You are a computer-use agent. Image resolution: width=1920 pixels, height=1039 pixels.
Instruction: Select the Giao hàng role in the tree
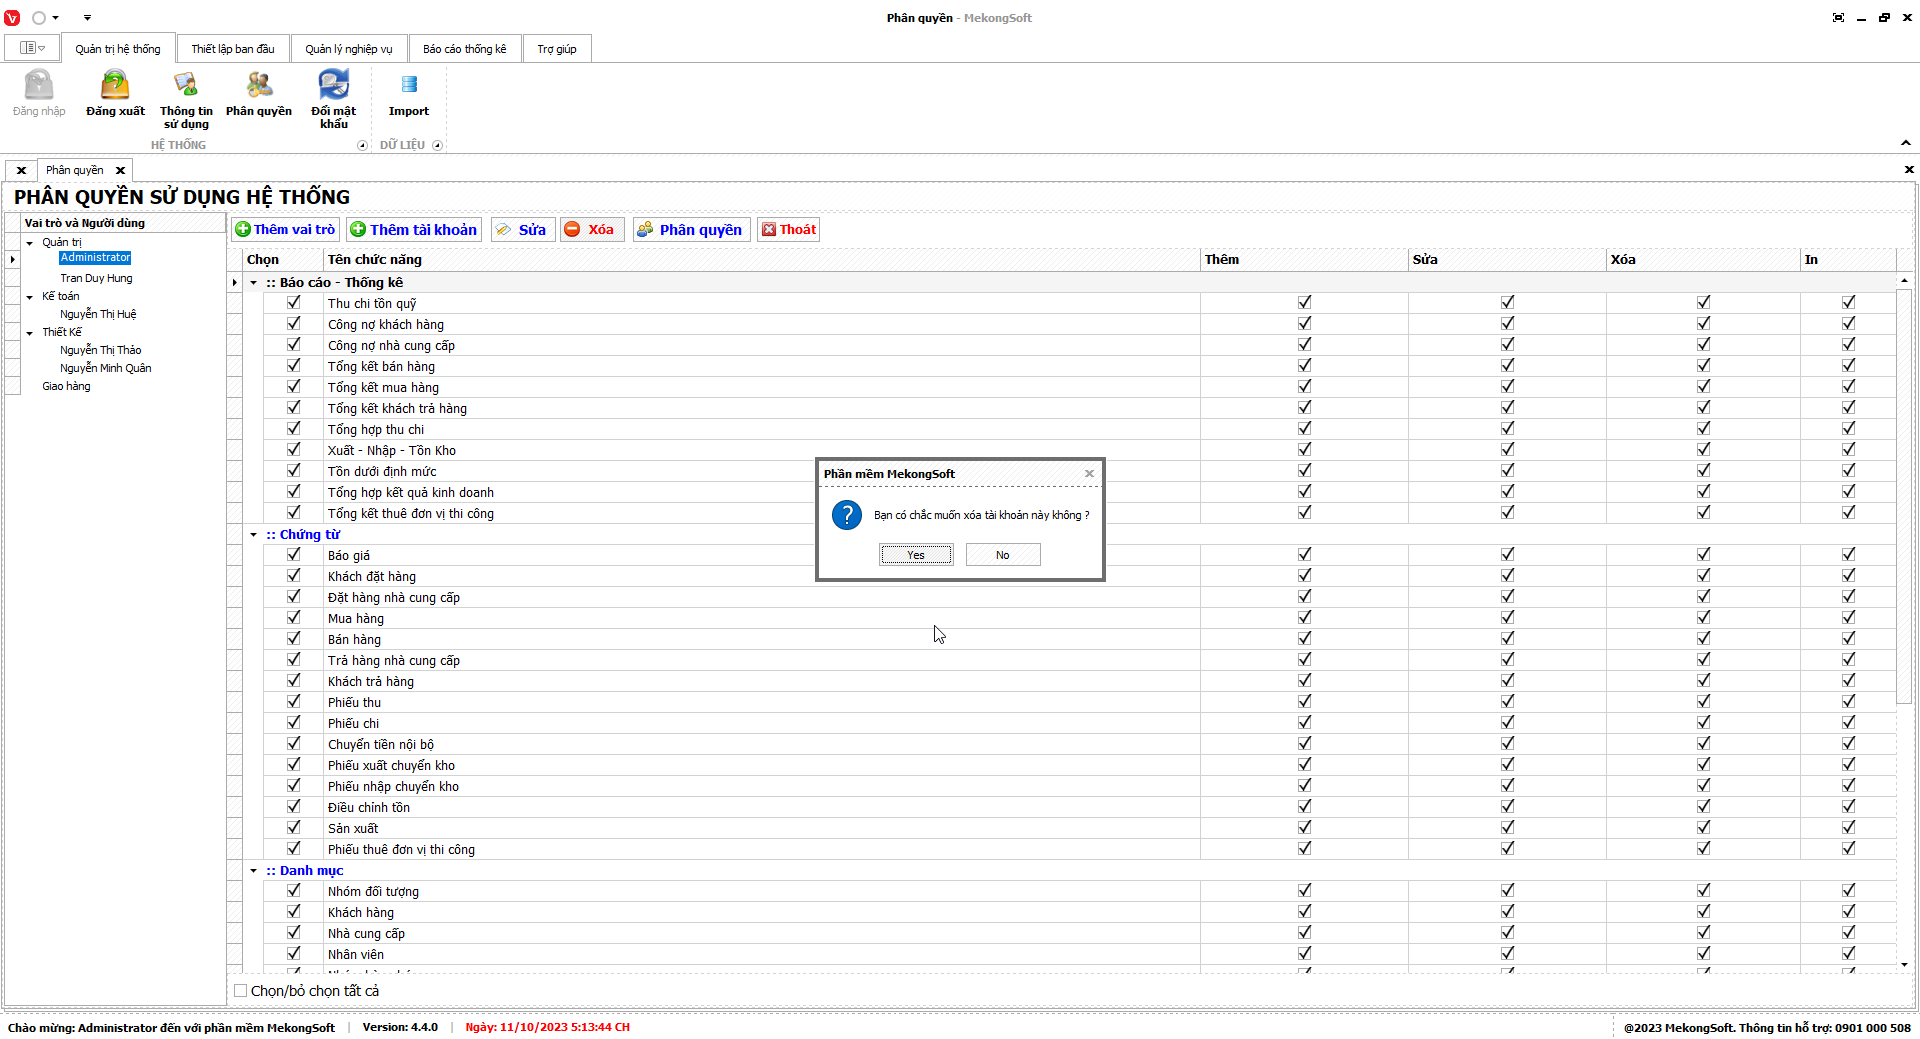coord(66,387)
